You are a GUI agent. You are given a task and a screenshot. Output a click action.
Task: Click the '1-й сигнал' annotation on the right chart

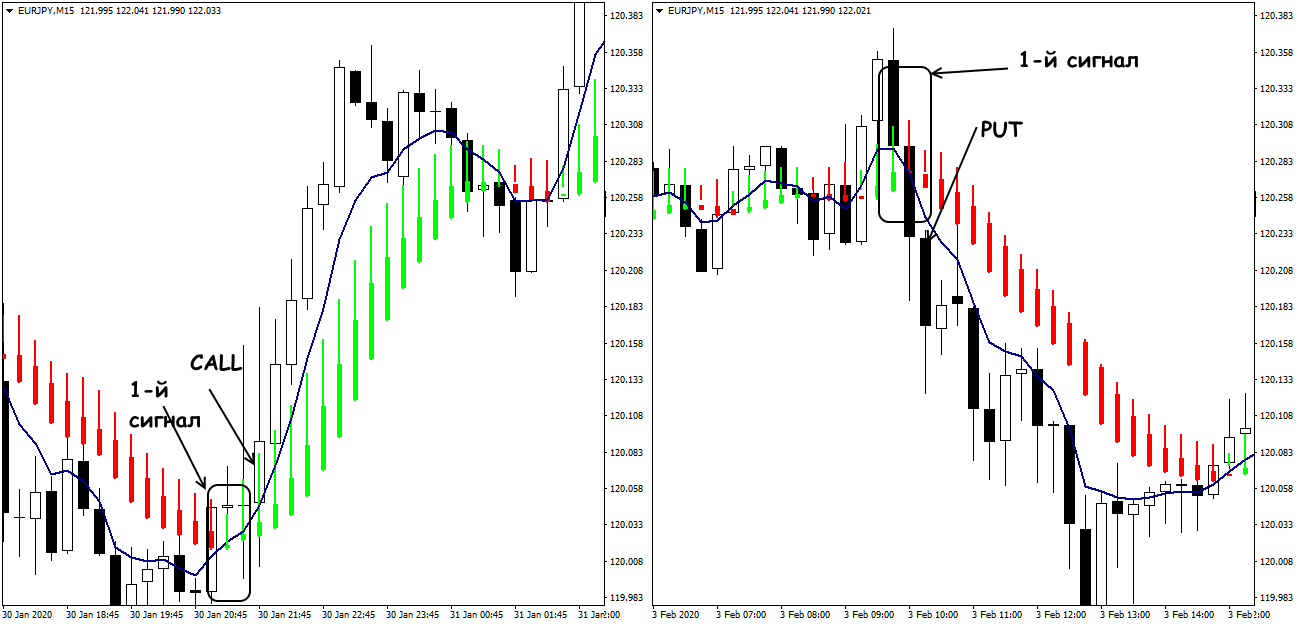click(1077, 60)
